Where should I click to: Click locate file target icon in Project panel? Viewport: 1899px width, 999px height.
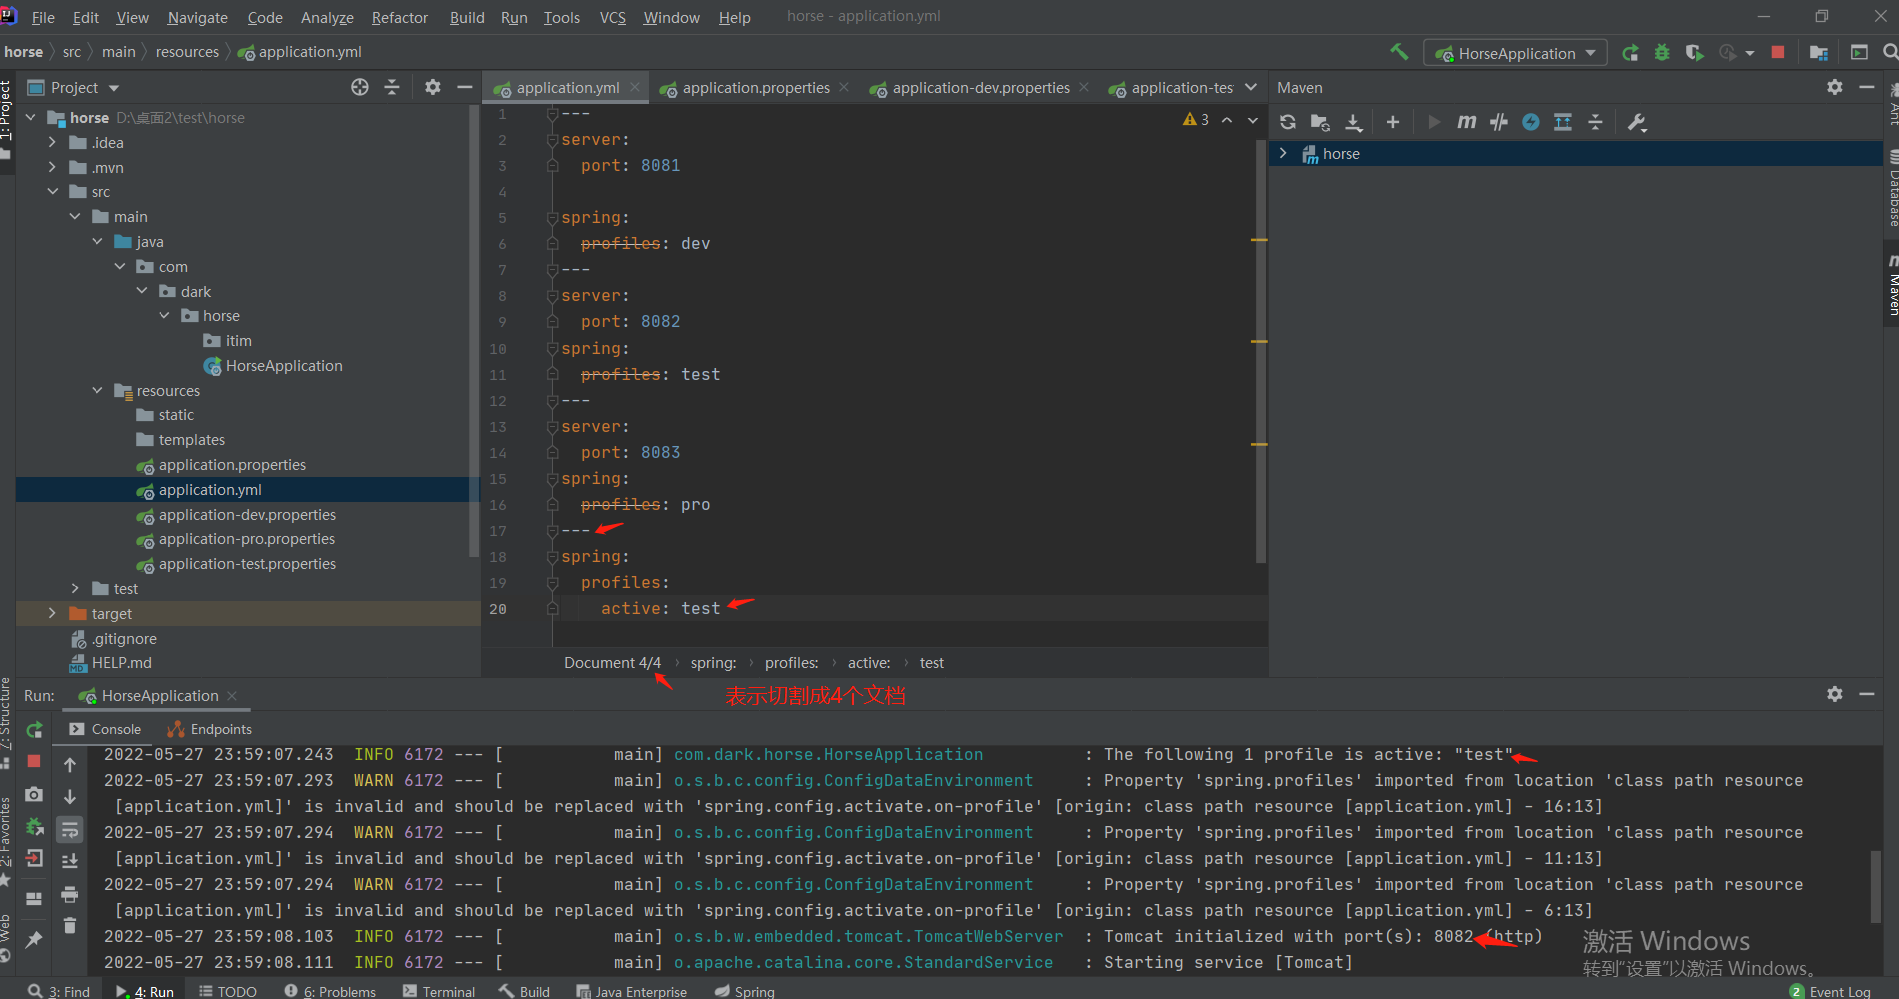pos(360,87)
